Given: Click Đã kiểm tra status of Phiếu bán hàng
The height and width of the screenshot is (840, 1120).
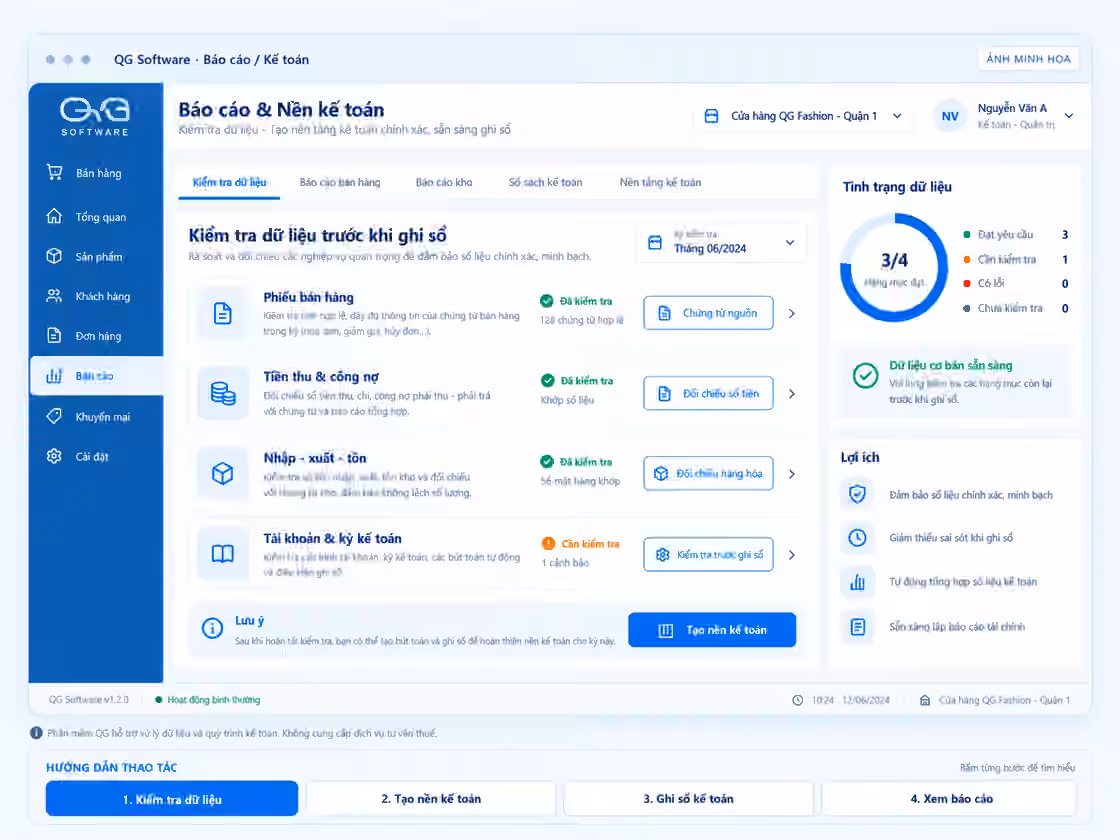Looking at the screenshot, I should [x=576, y=301].
